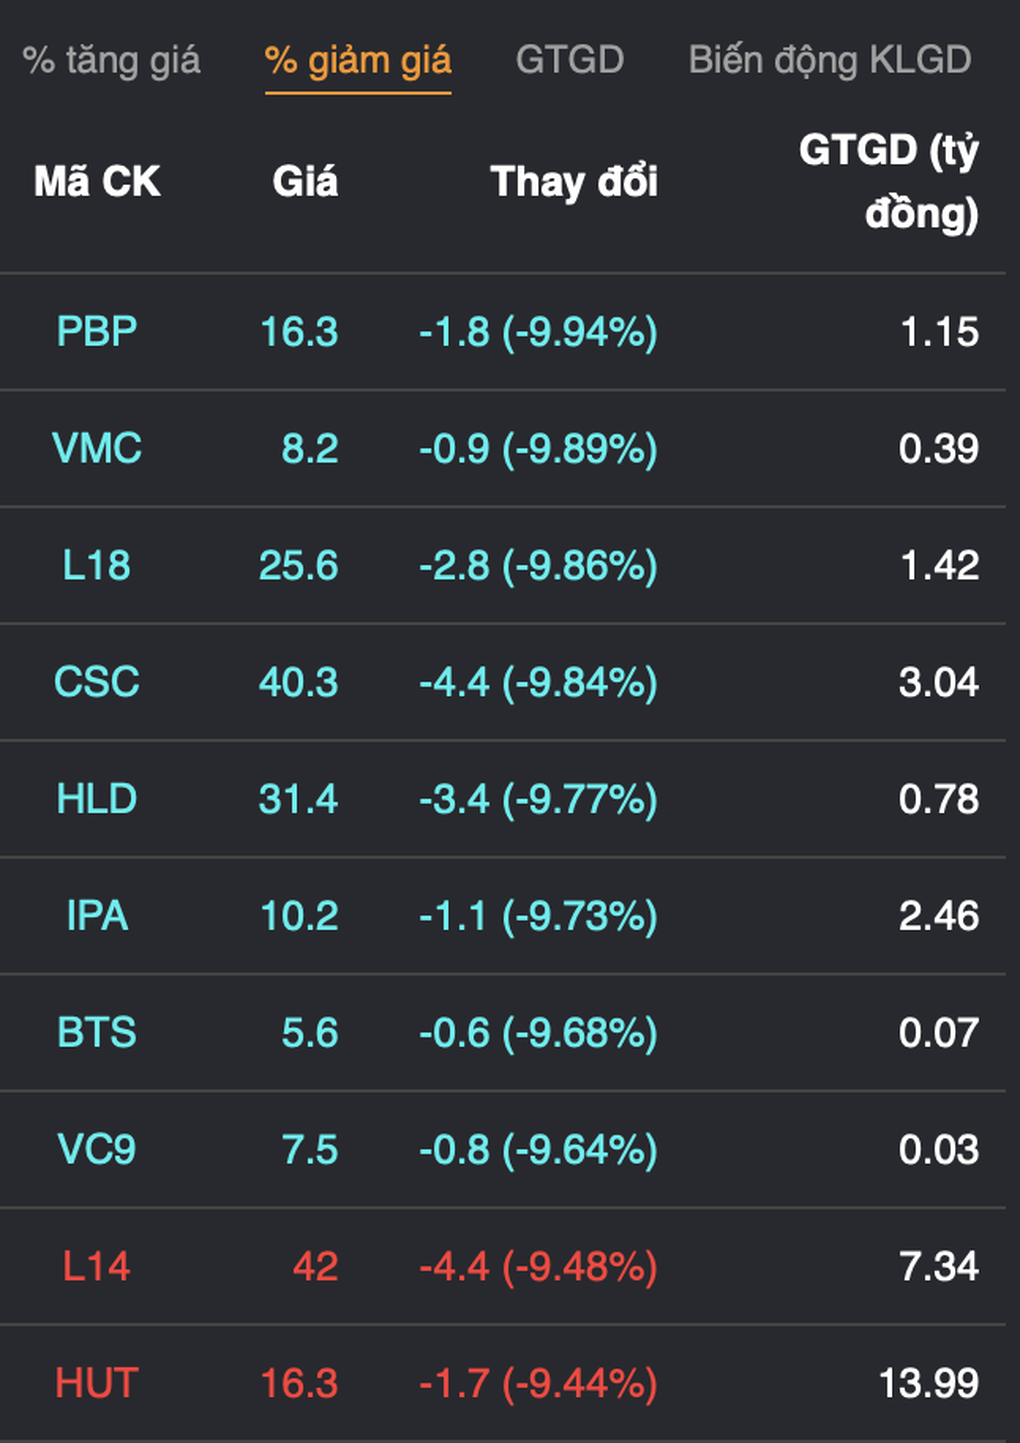Open the CSC stock symbol
This screenshot has height=1443, width=1020.
click(x=97, y=682)
